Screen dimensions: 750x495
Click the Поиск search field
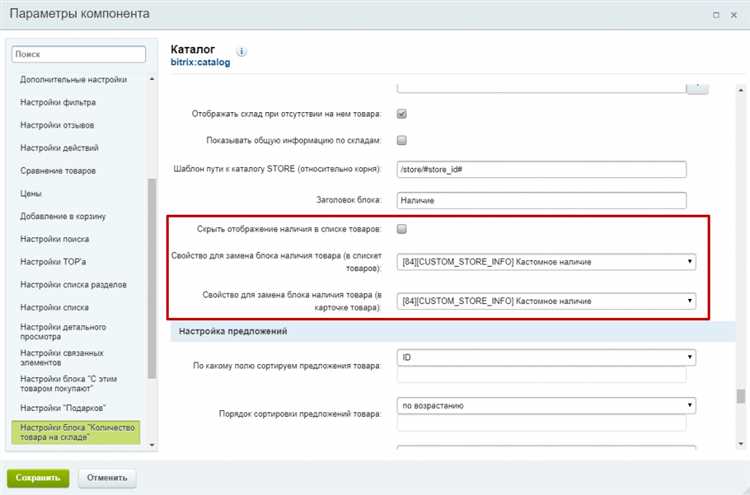(78, 54)
